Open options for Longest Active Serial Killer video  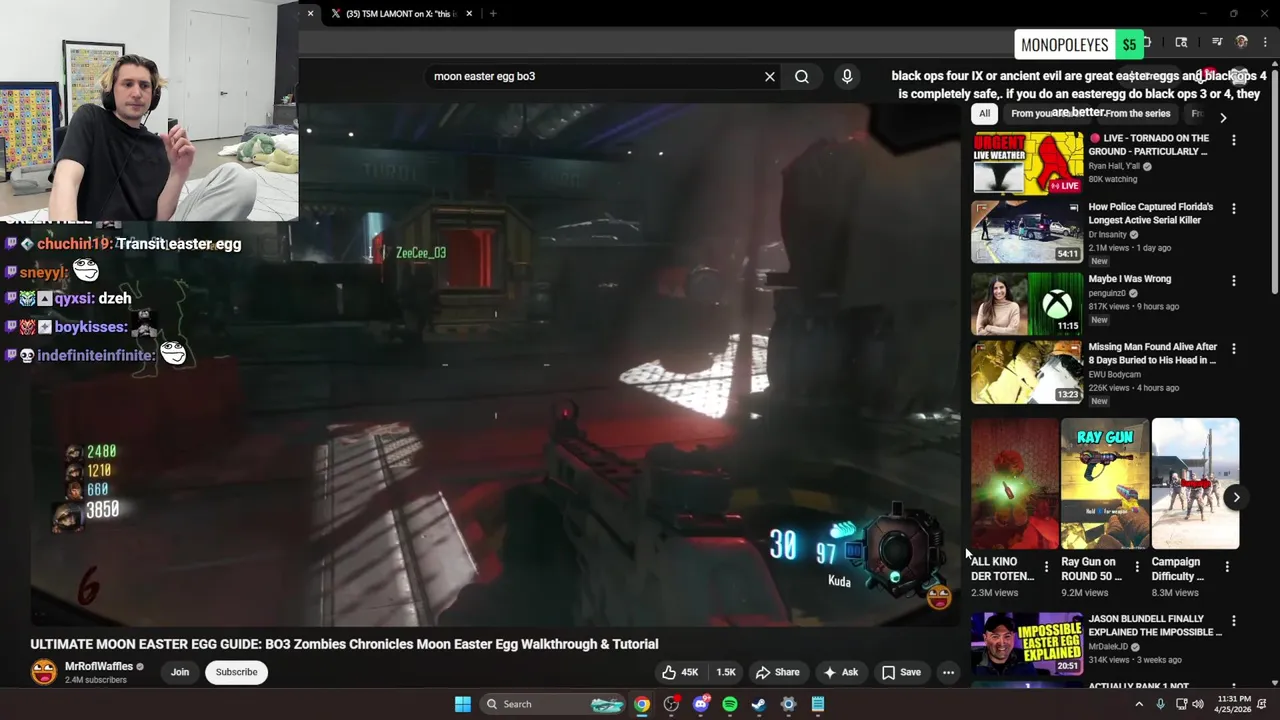(x=1234, y=209)
